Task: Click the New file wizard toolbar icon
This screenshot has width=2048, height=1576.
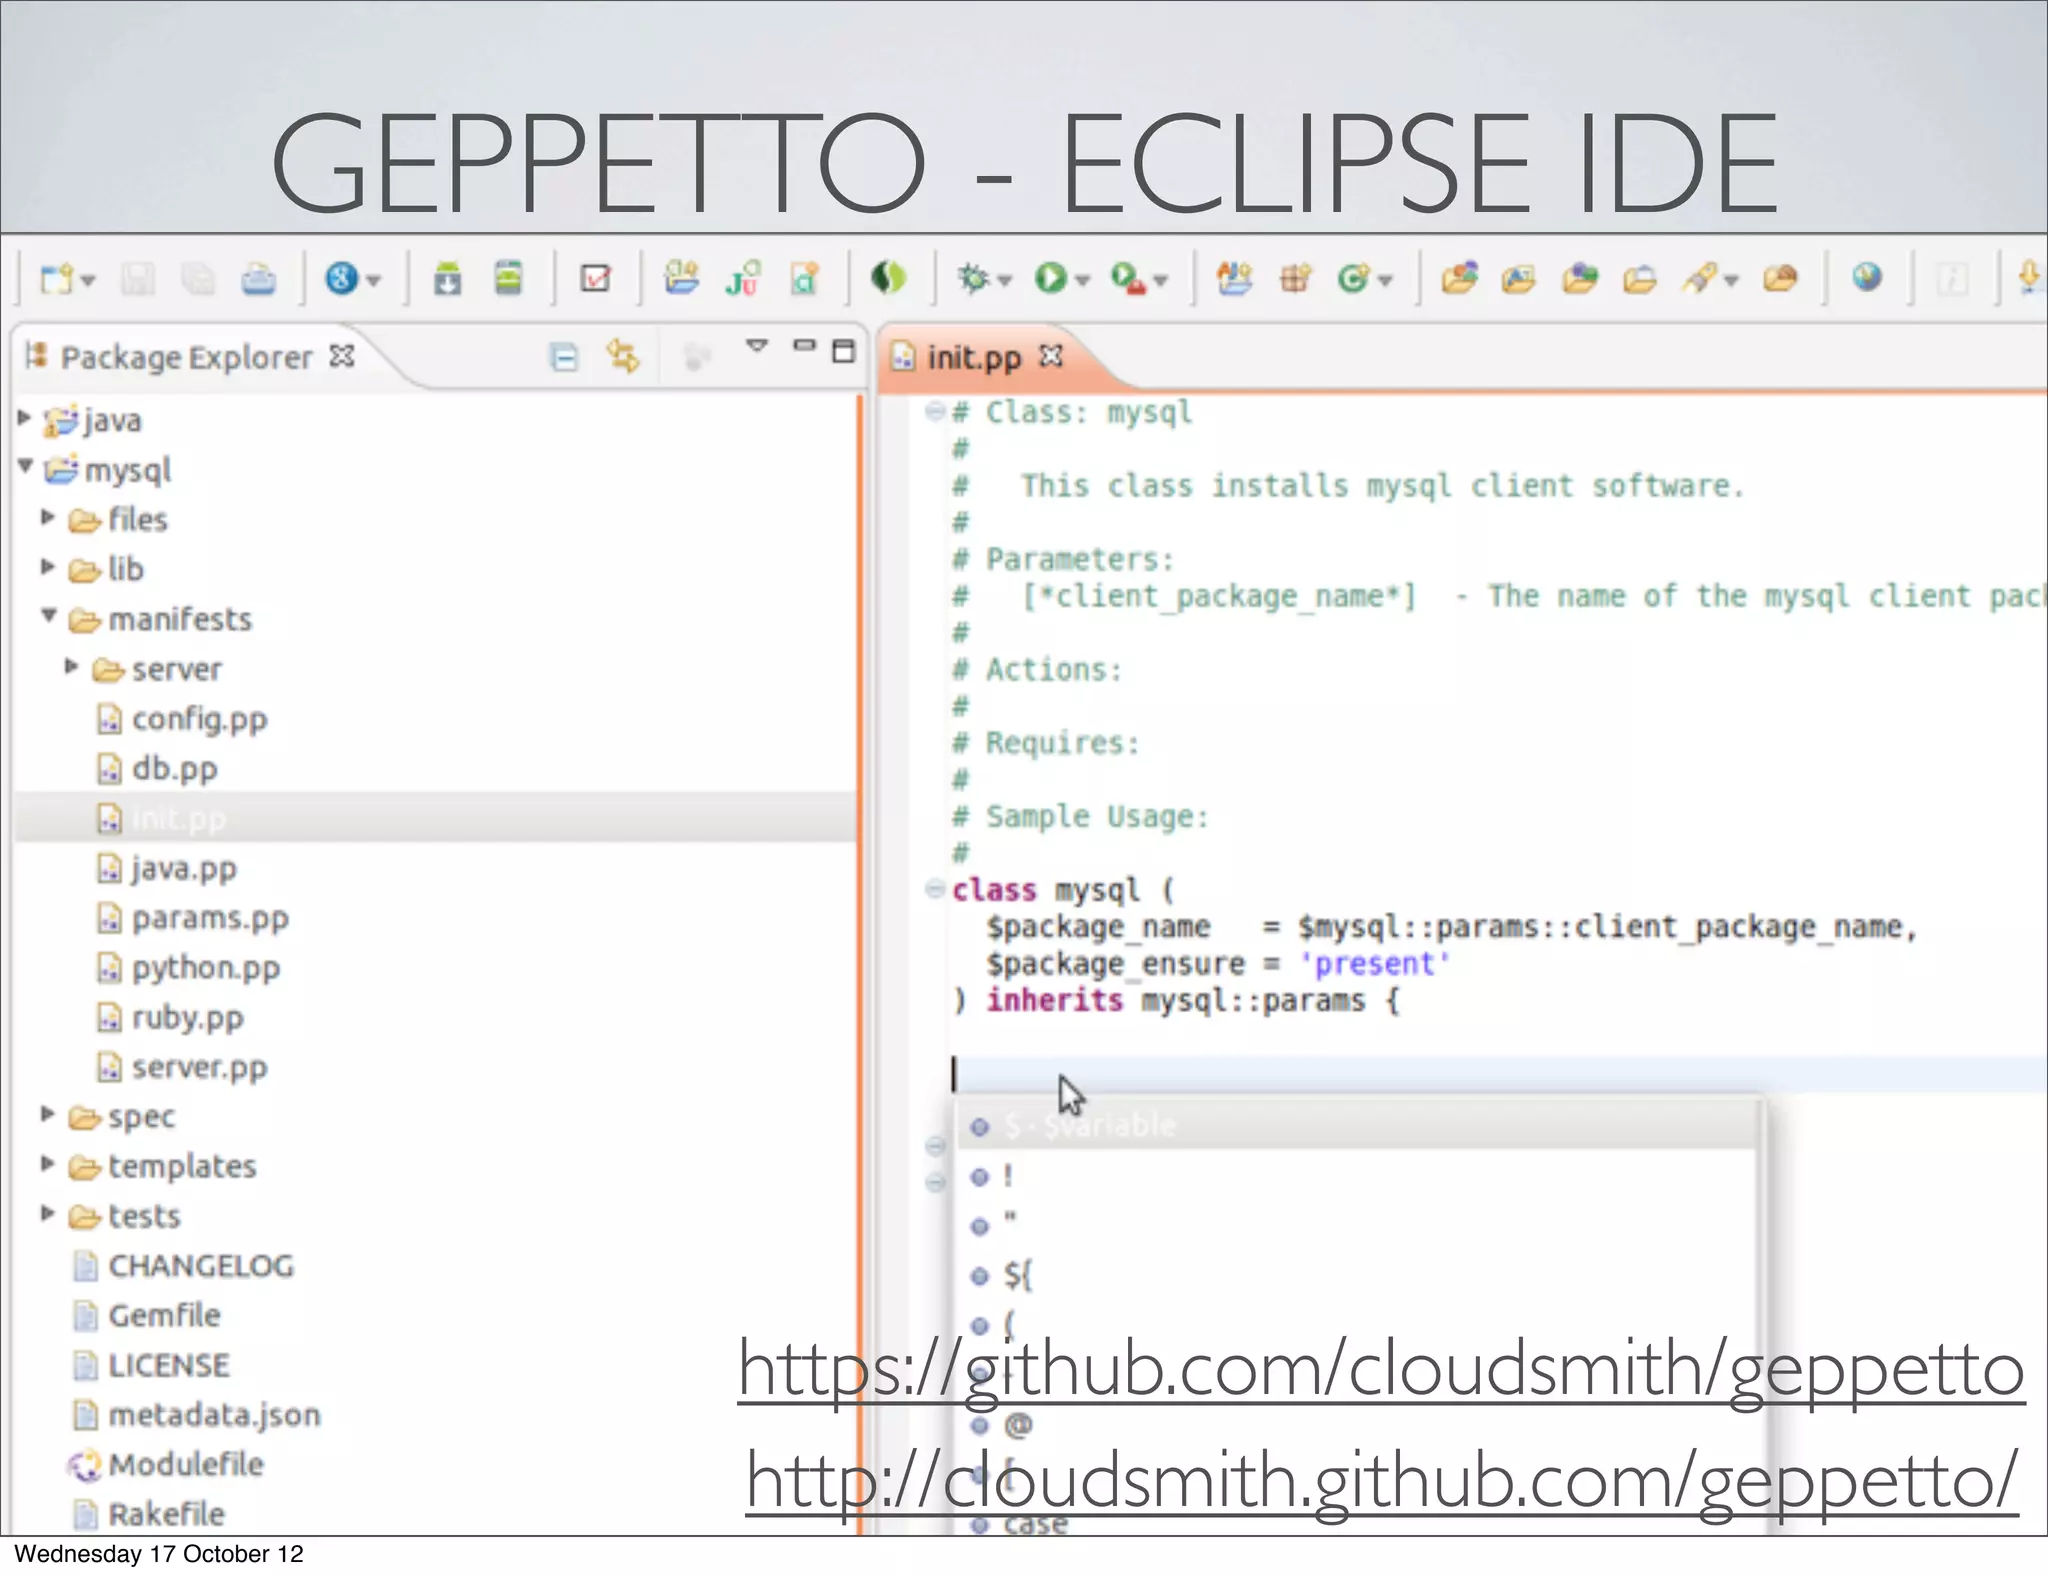Action: coord(55,279)
